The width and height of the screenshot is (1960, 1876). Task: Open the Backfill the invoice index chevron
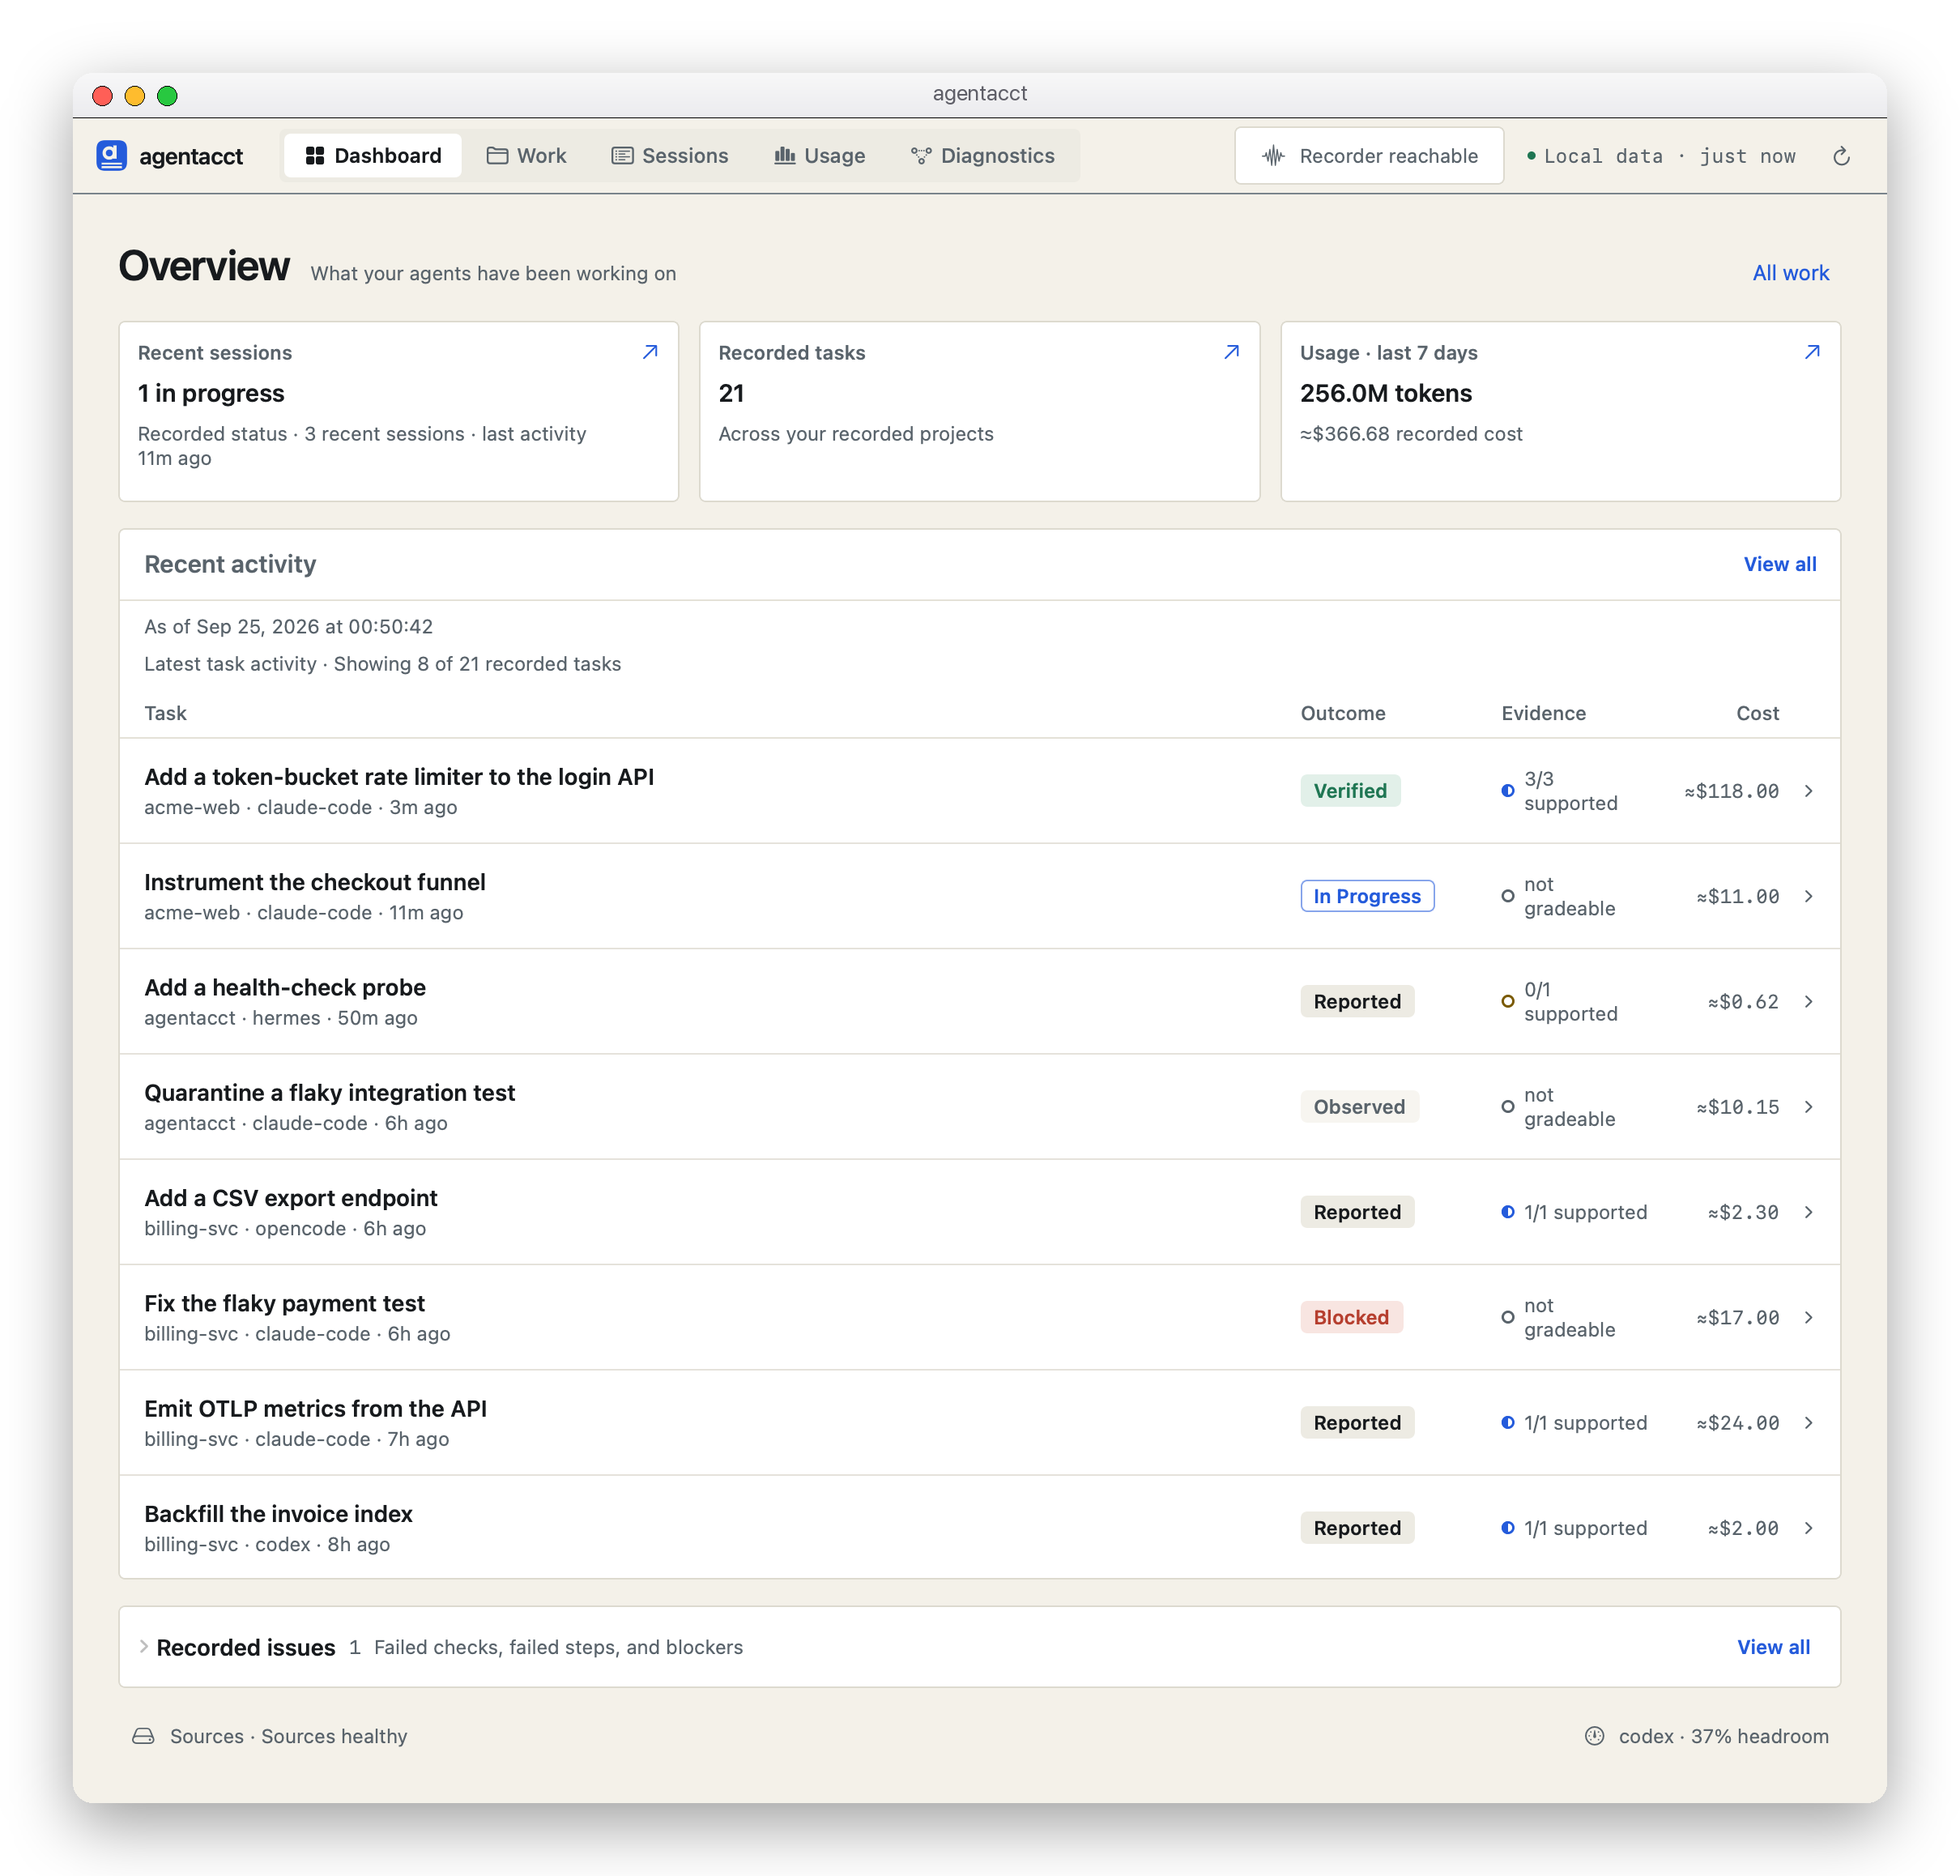1809,1528
